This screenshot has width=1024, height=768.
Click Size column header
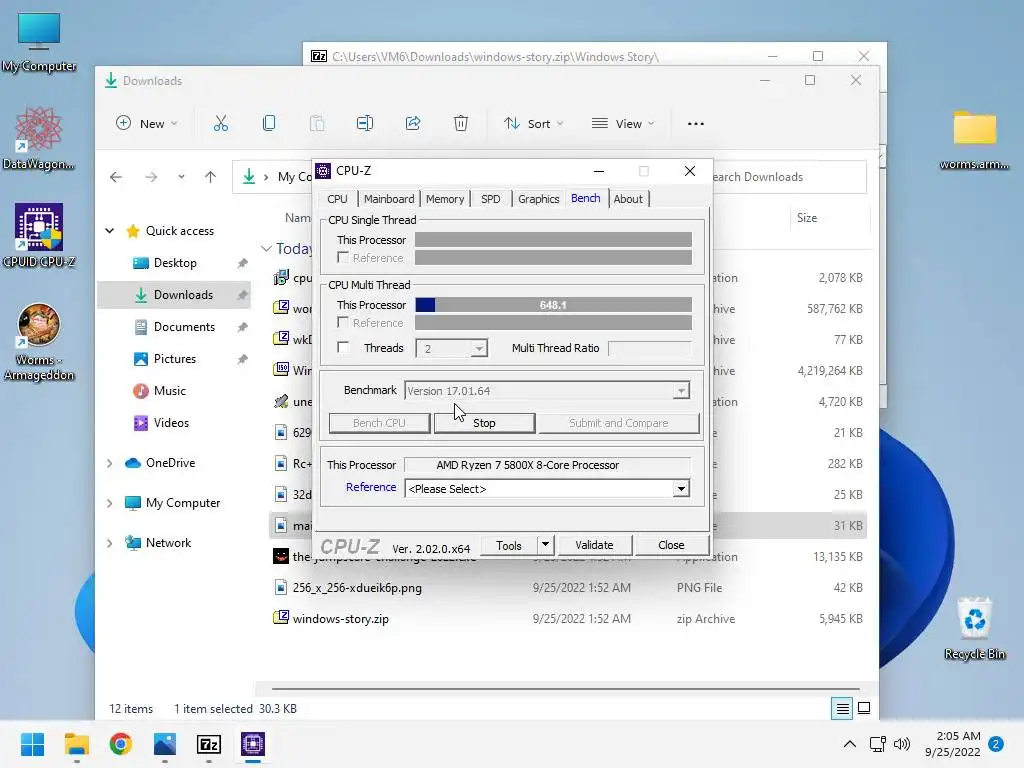[831, 217]
